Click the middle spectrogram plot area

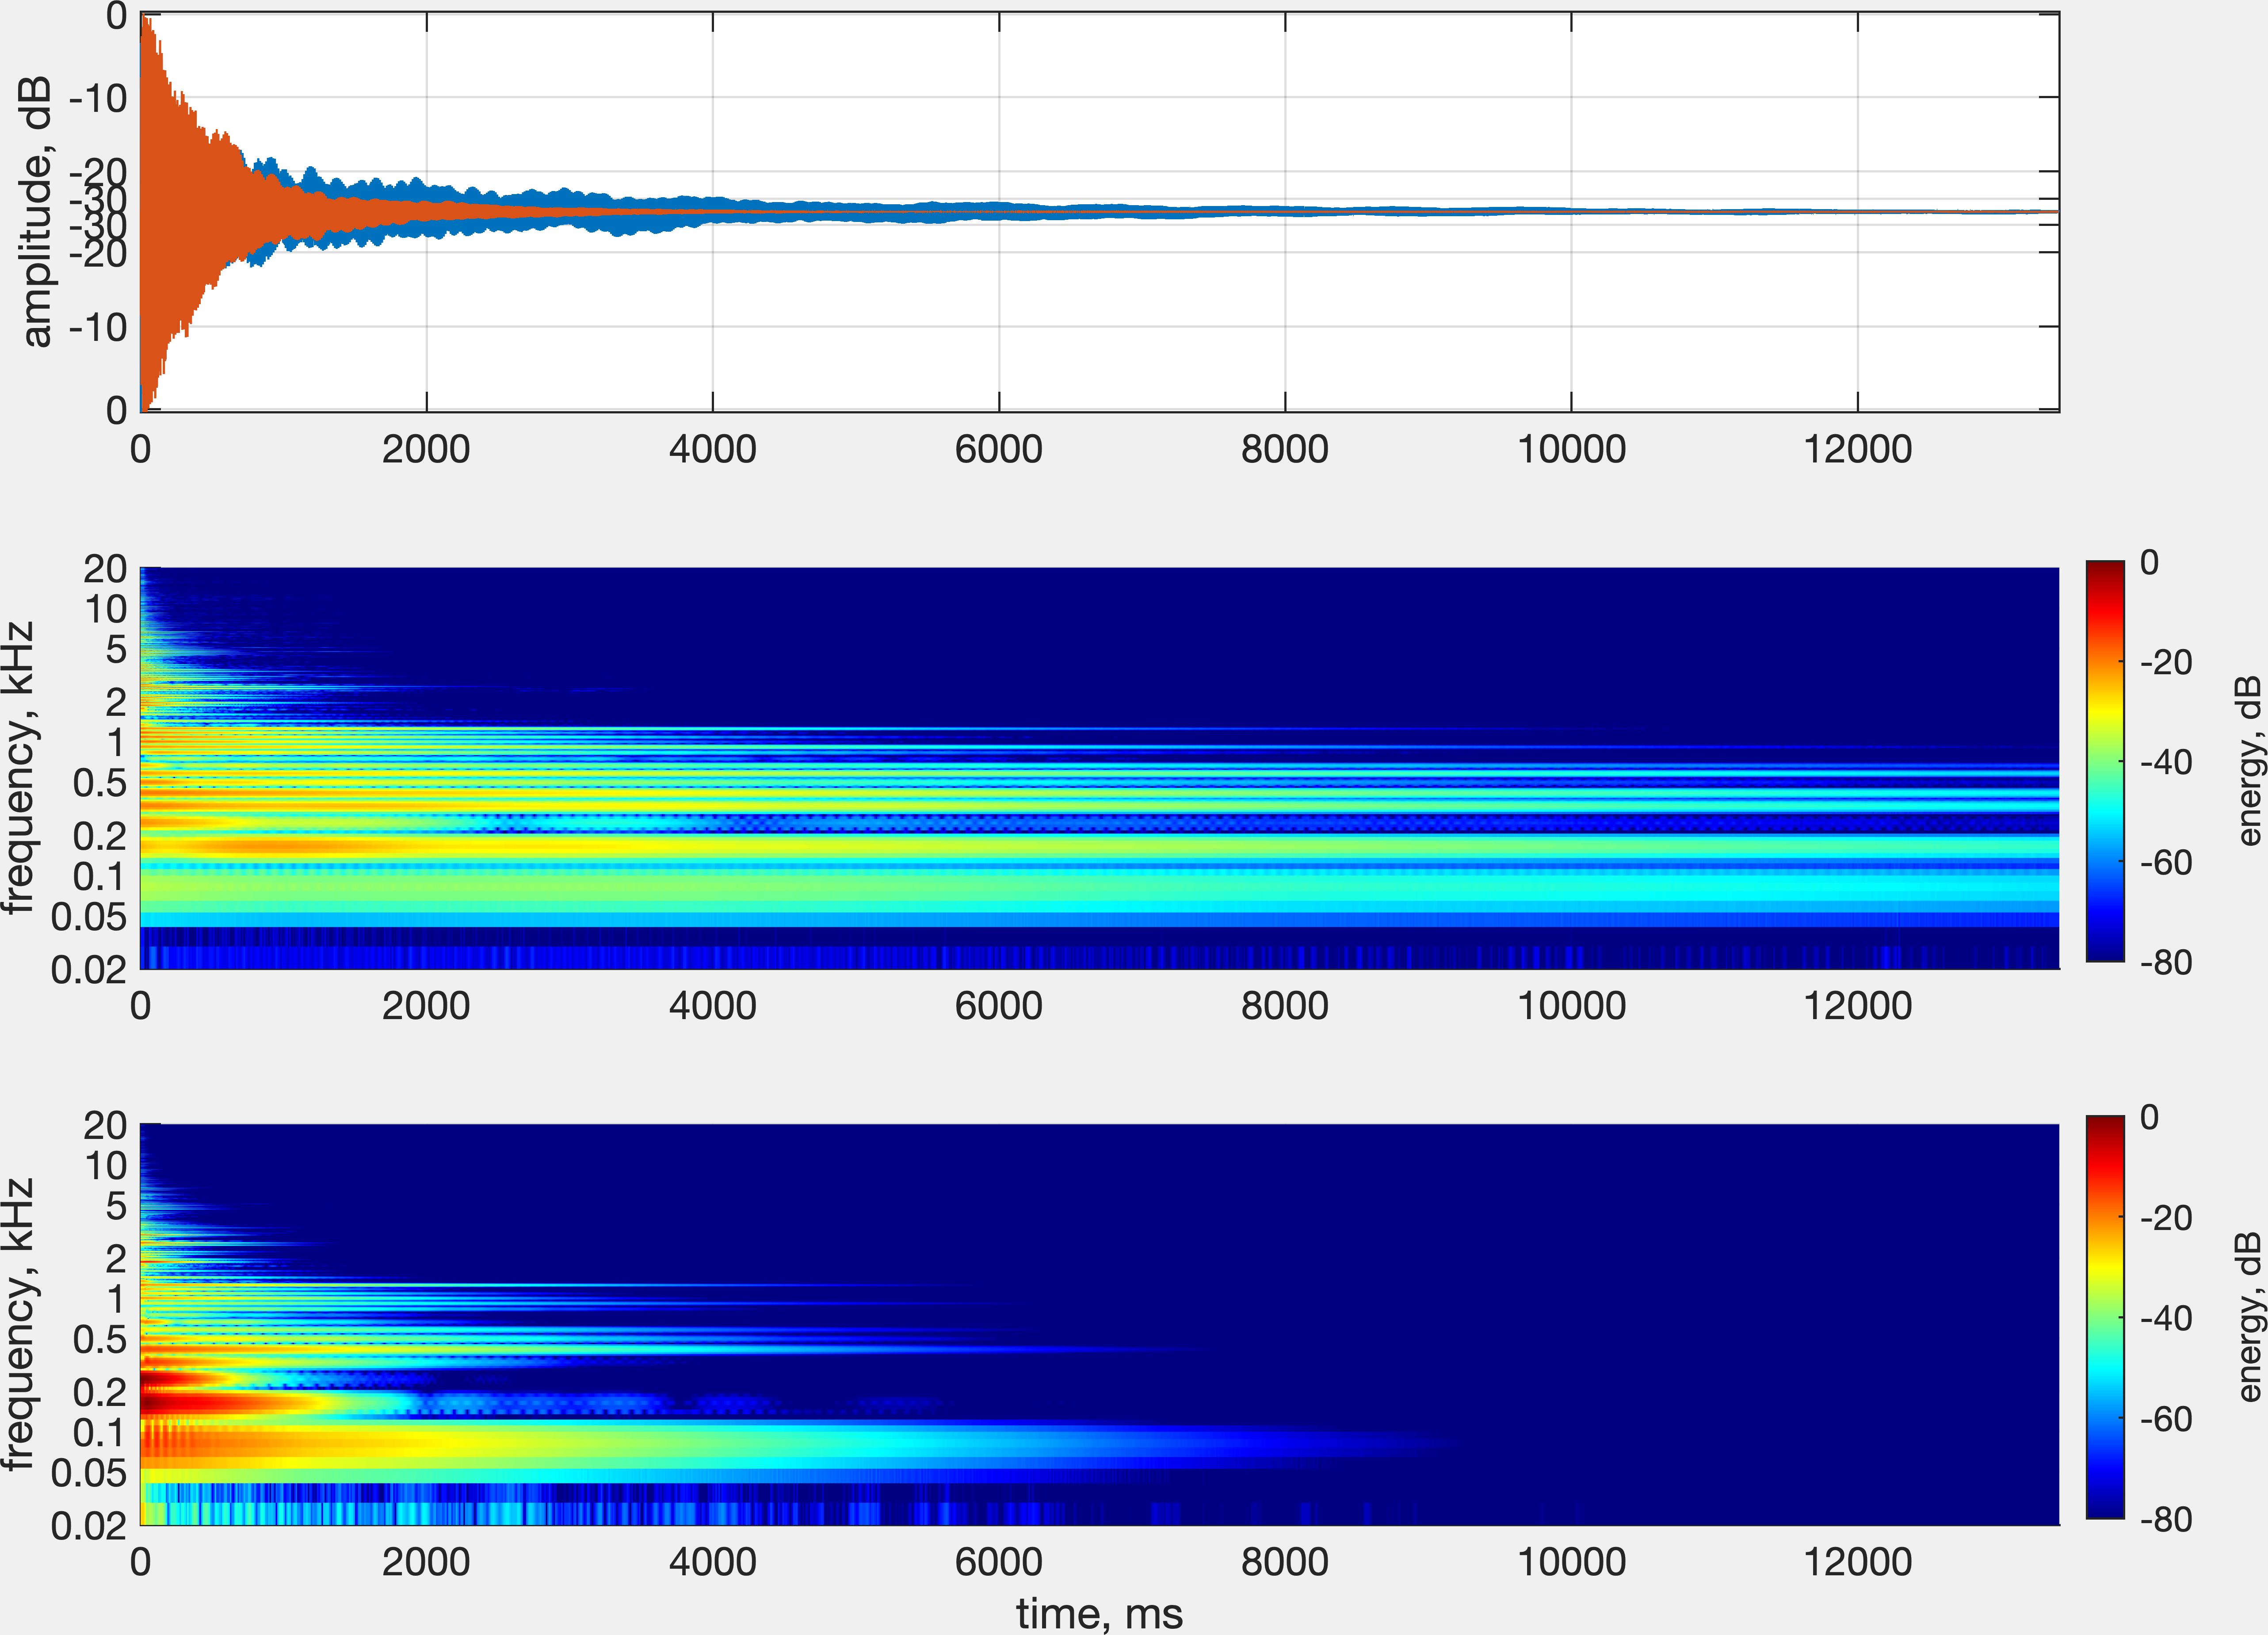tap(1100, 767)
